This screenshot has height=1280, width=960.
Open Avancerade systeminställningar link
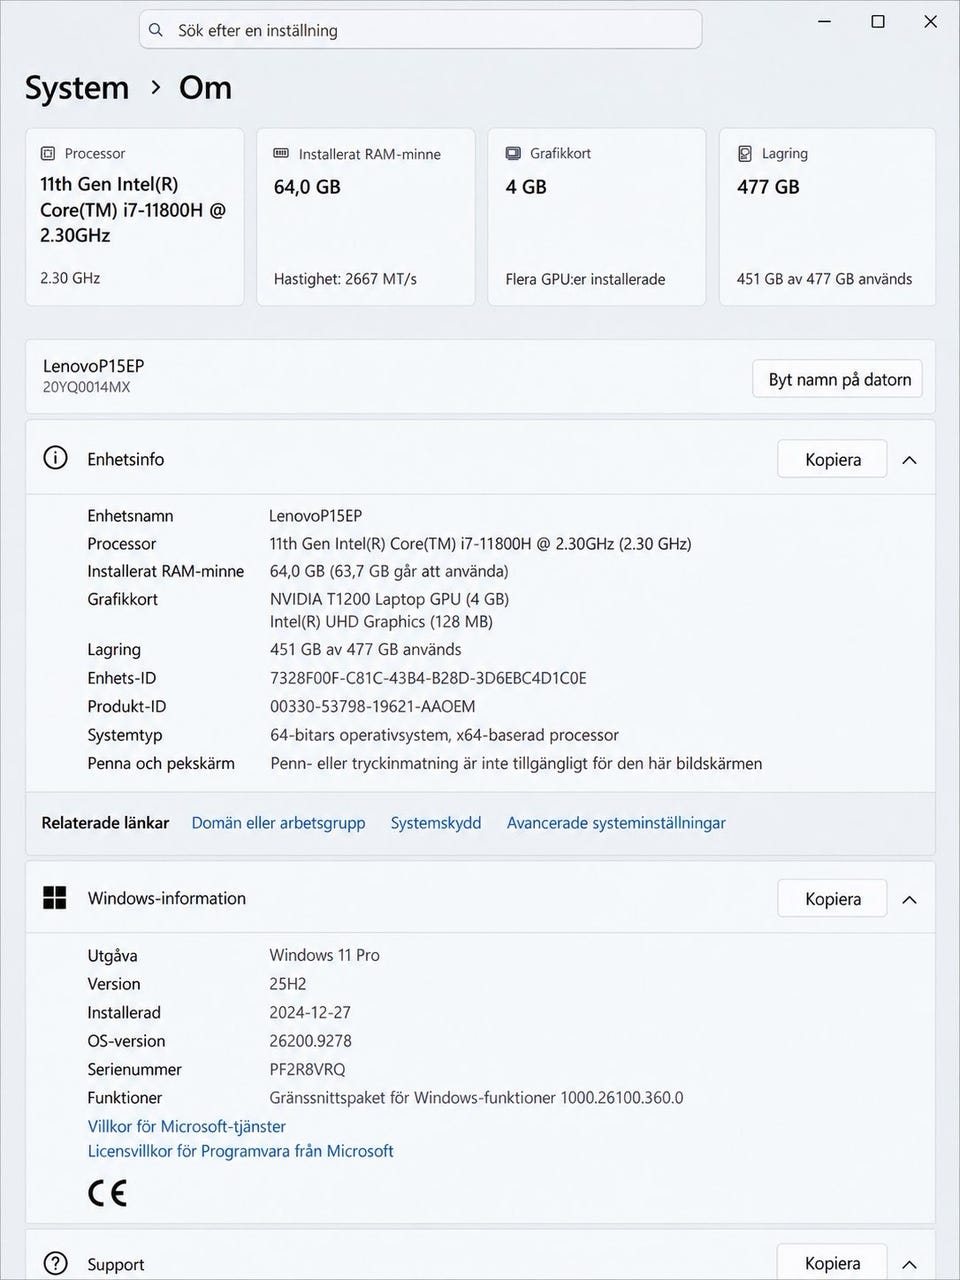(616, 823)
